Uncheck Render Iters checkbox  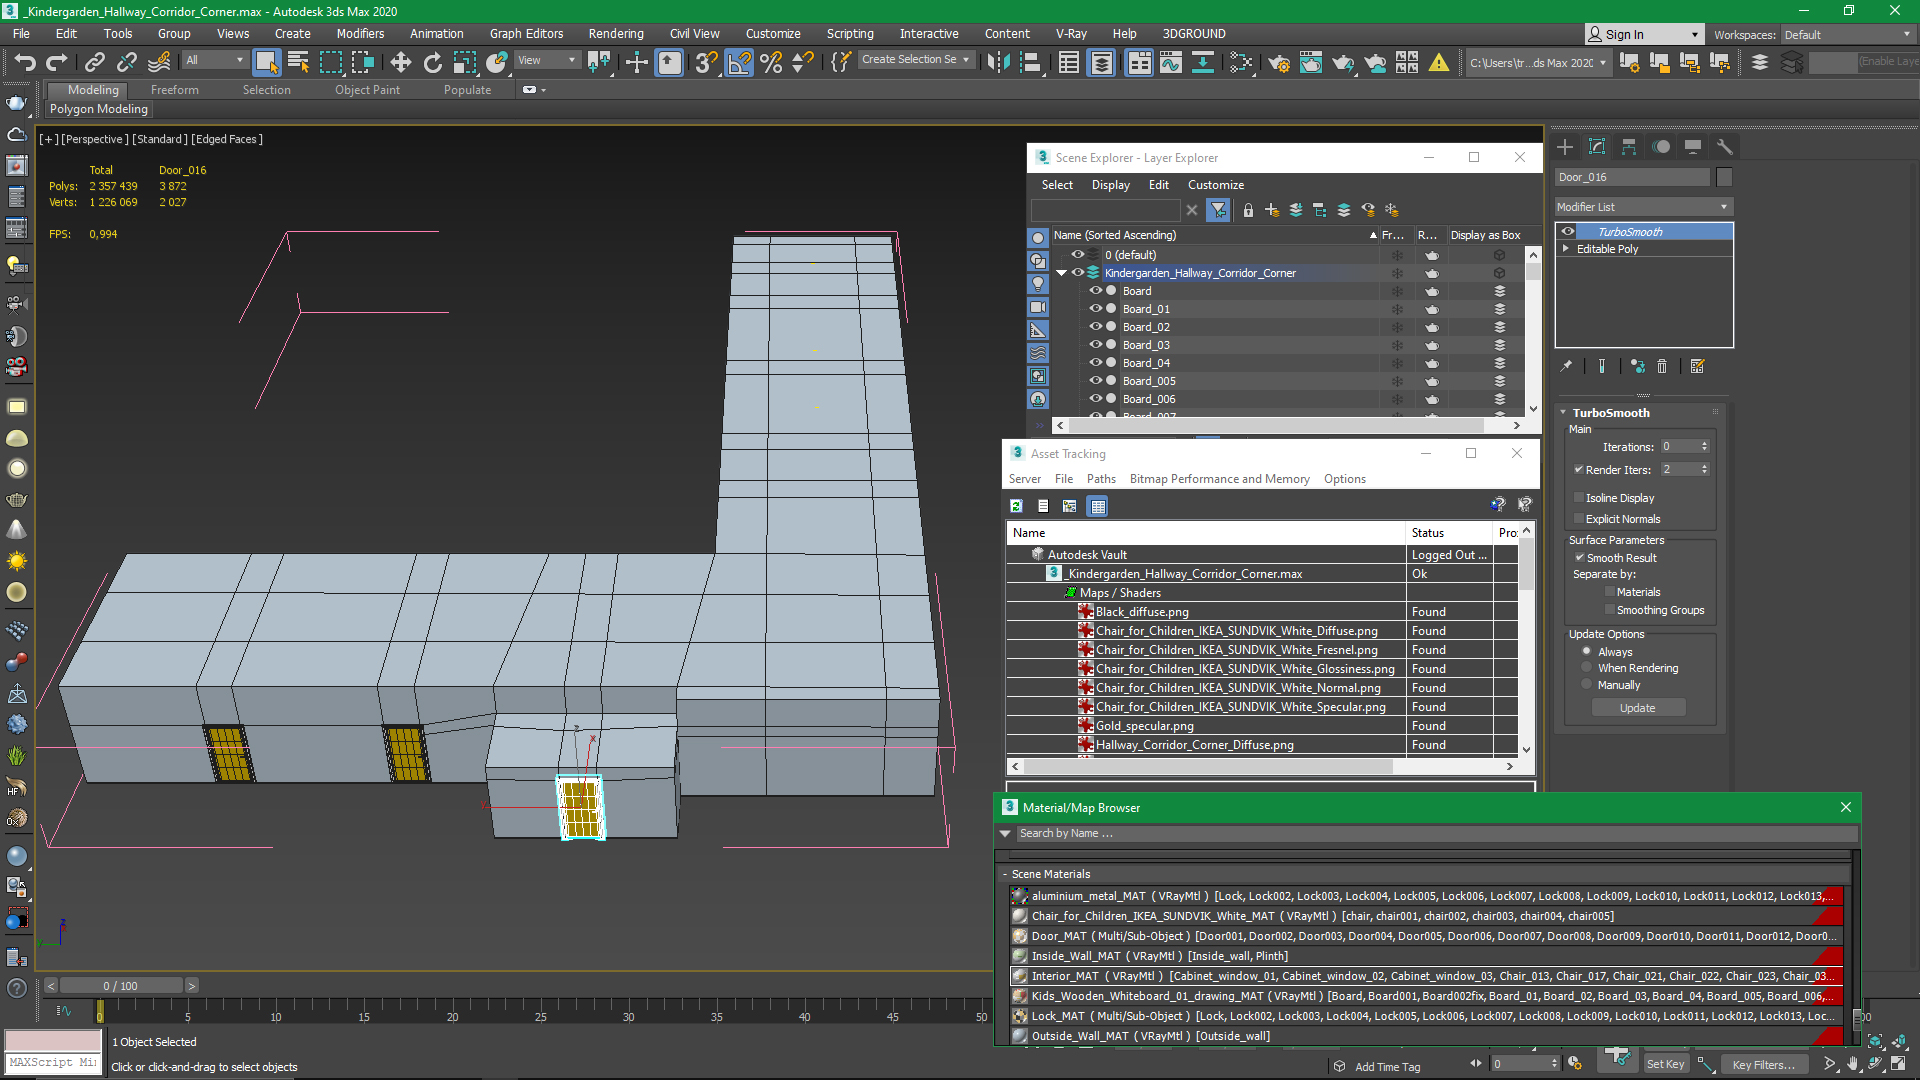(1579, 469)
